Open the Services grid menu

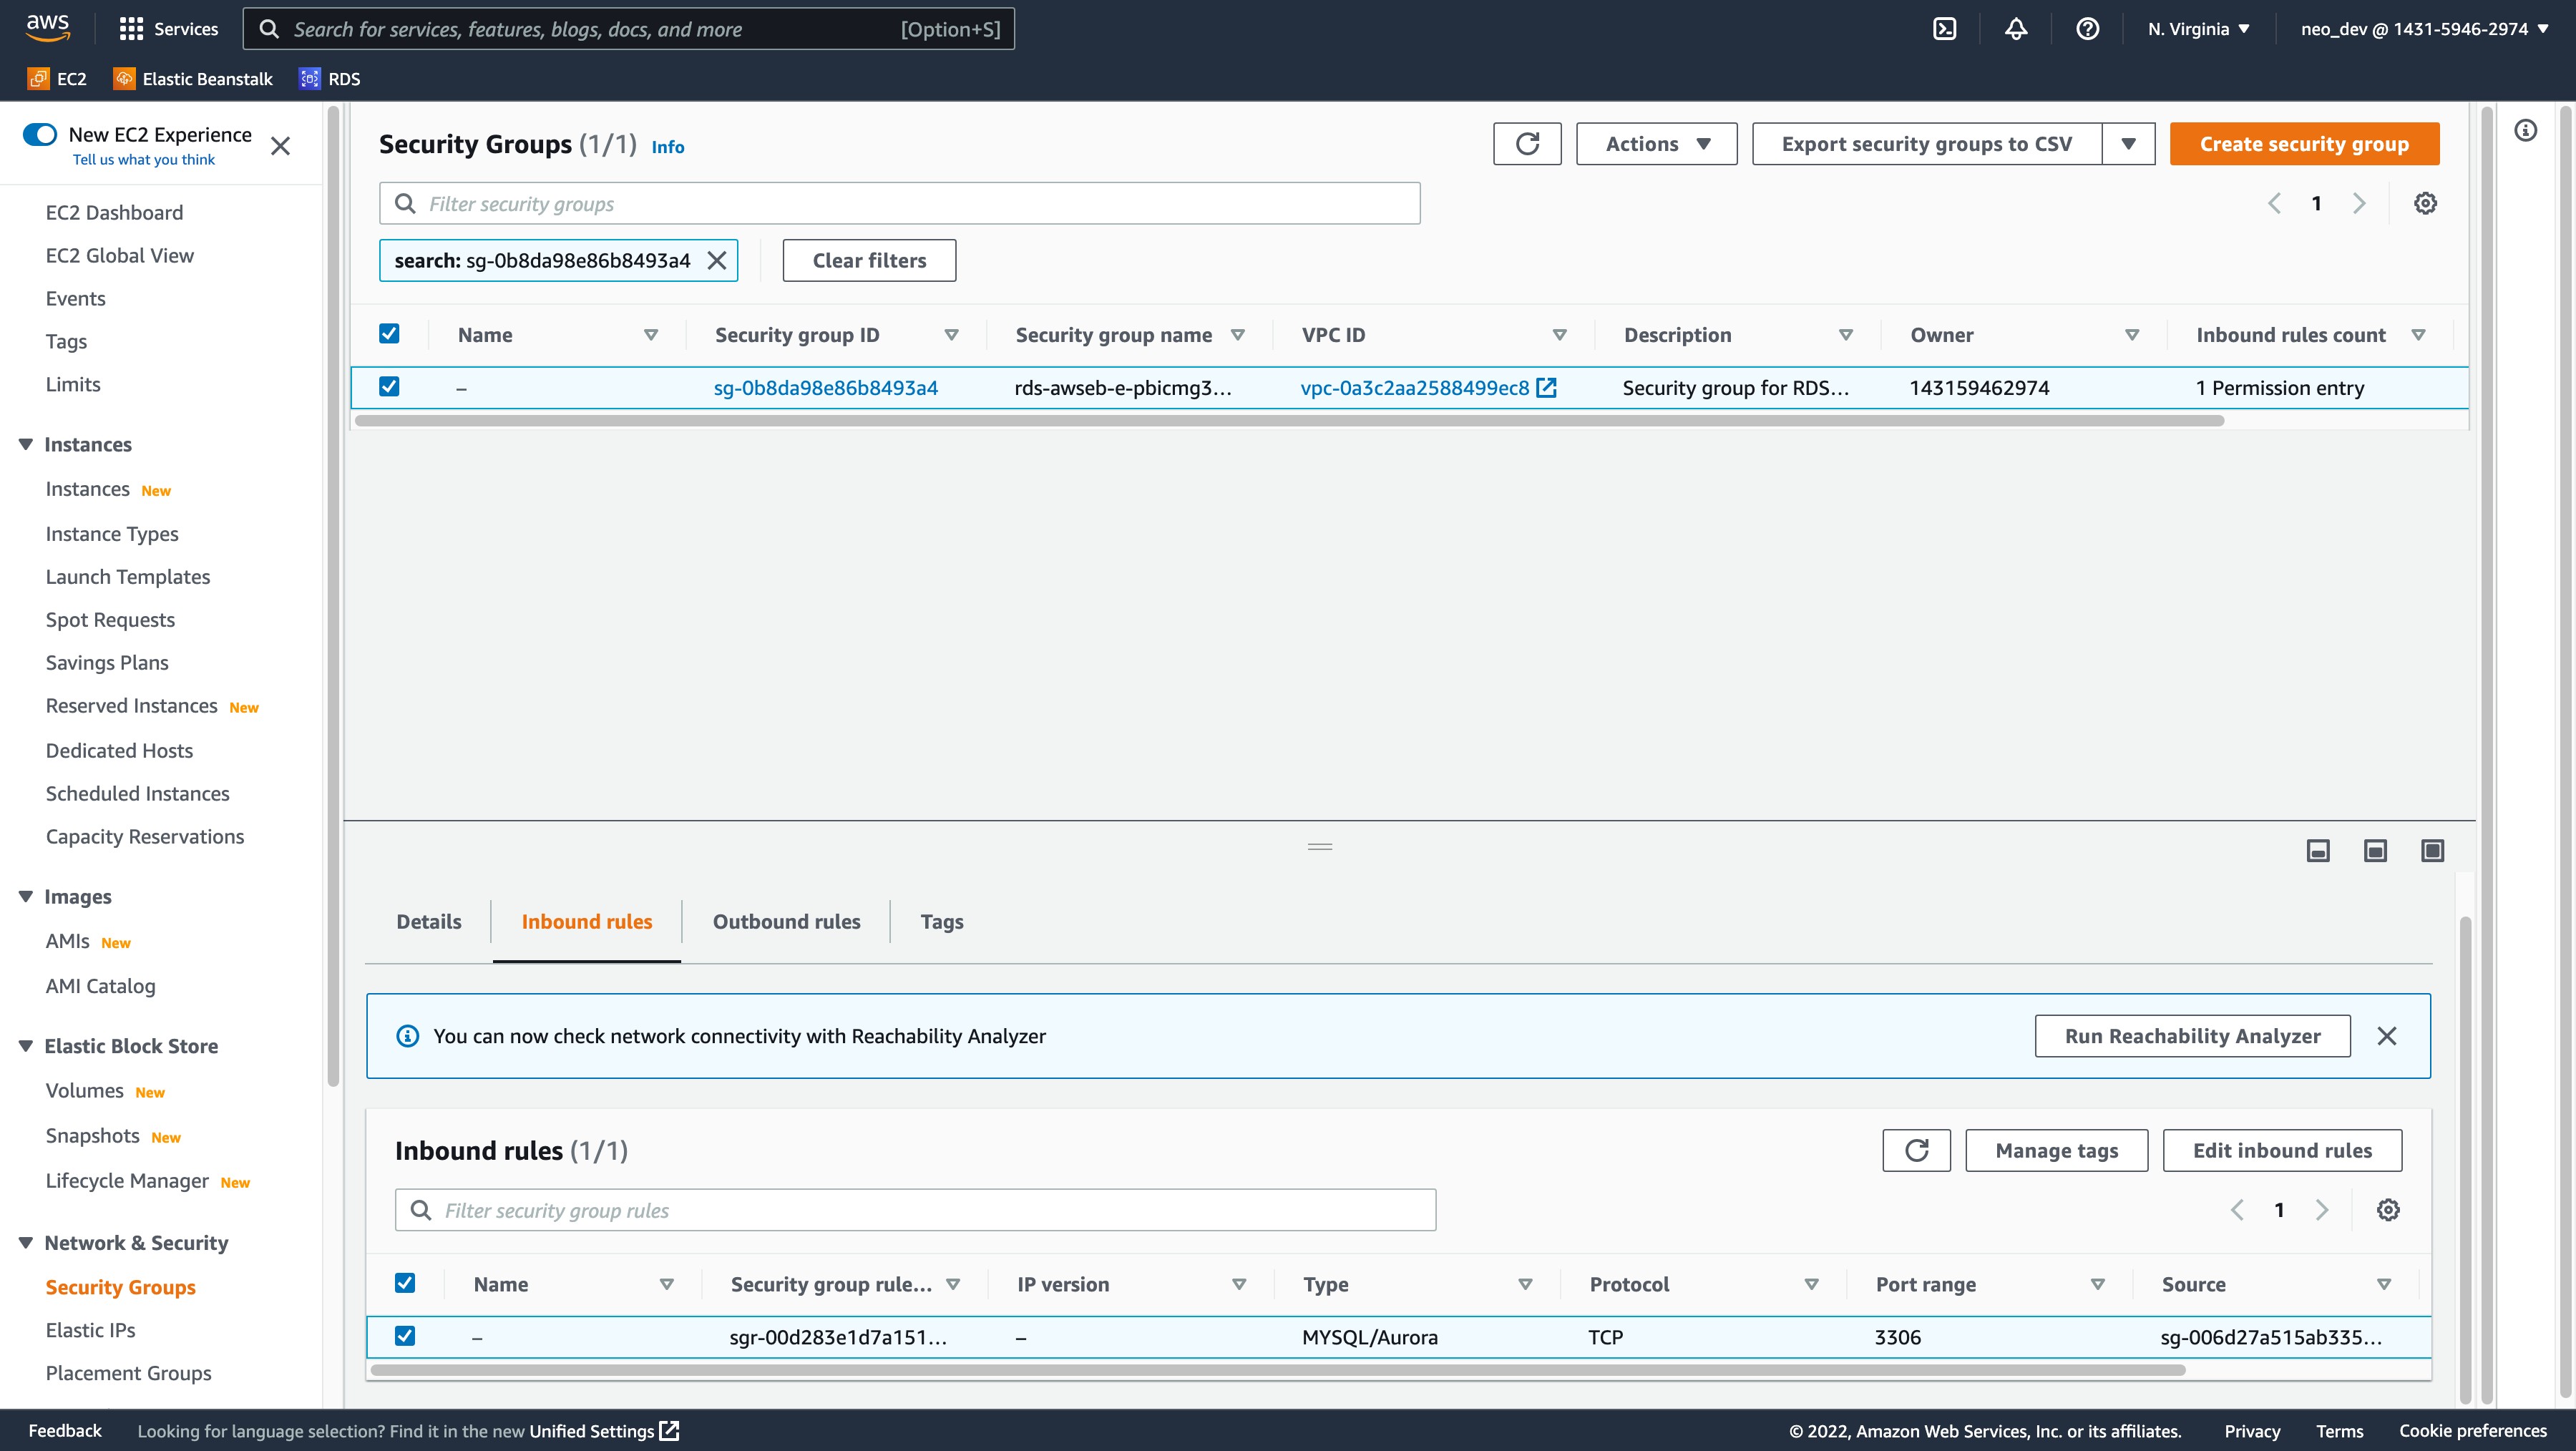tap(168, 29)
